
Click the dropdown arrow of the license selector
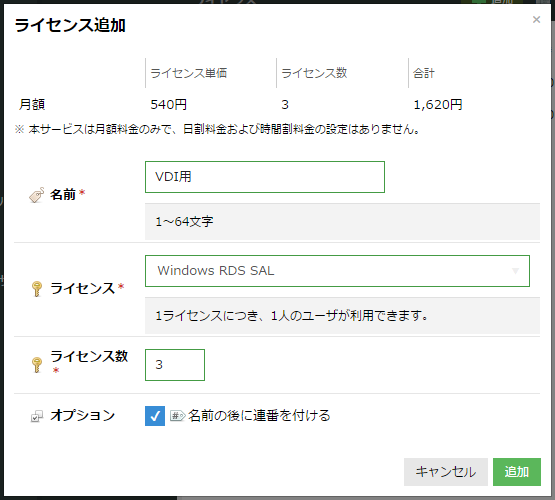pyautogui.click(x=515, y=271)
